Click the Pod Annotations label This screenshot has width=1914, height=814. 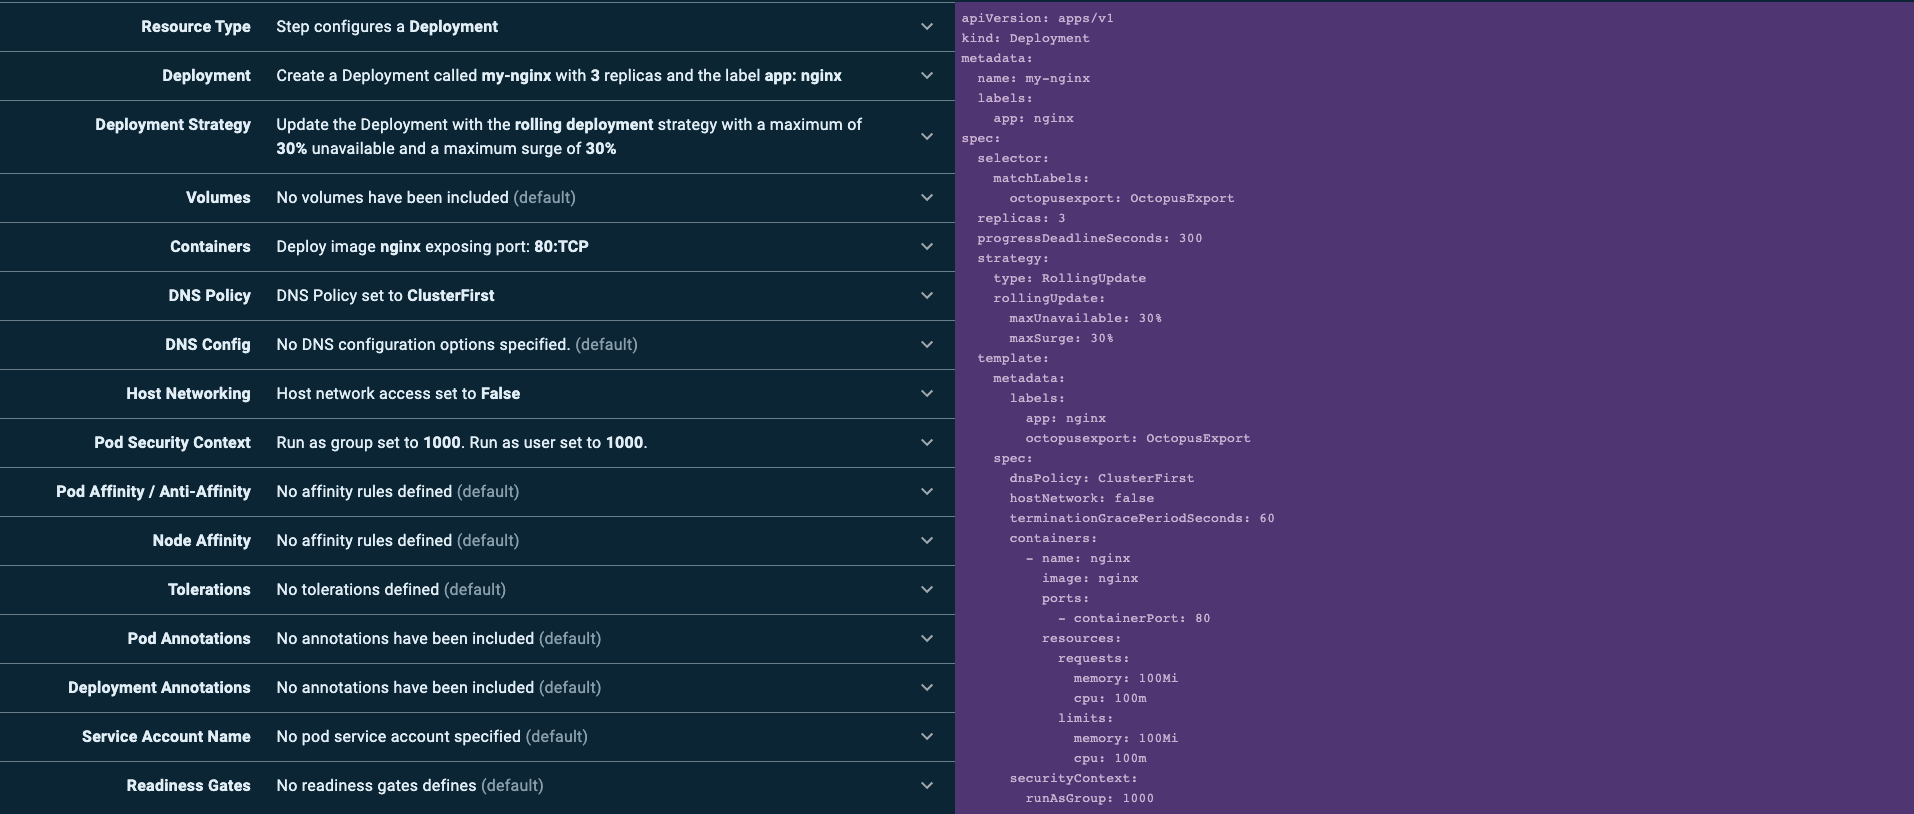[189, 639]
